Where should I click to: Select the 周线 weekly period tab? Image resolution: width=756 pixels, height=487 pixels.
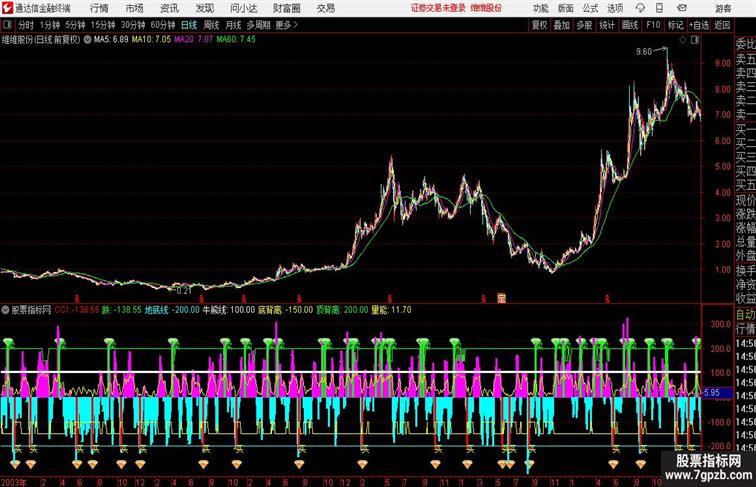pos(211,25)
